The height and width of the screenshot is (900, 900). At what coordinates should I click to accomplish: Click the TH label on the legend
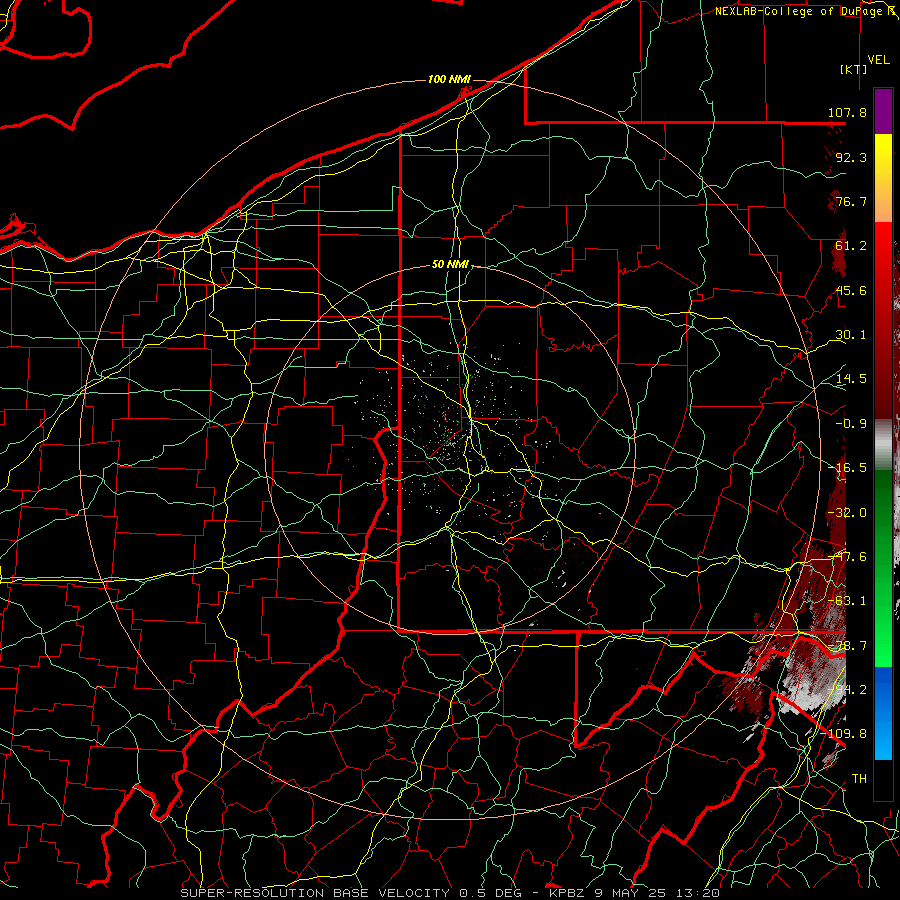click(859, 778)
